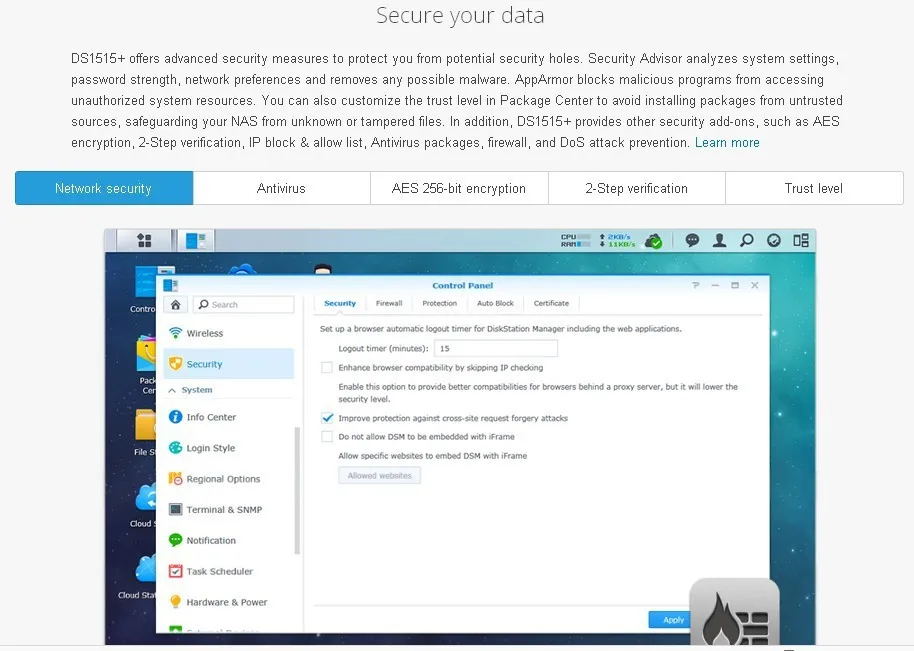
Task: Check Do not allow DSM embedded with iFrame
Action: tap(327, 437)
